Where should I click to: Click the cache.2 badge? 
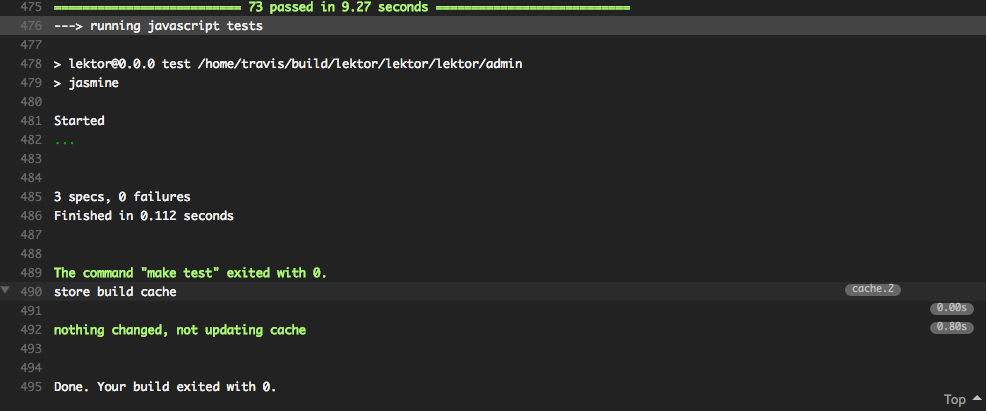(873, 289)
